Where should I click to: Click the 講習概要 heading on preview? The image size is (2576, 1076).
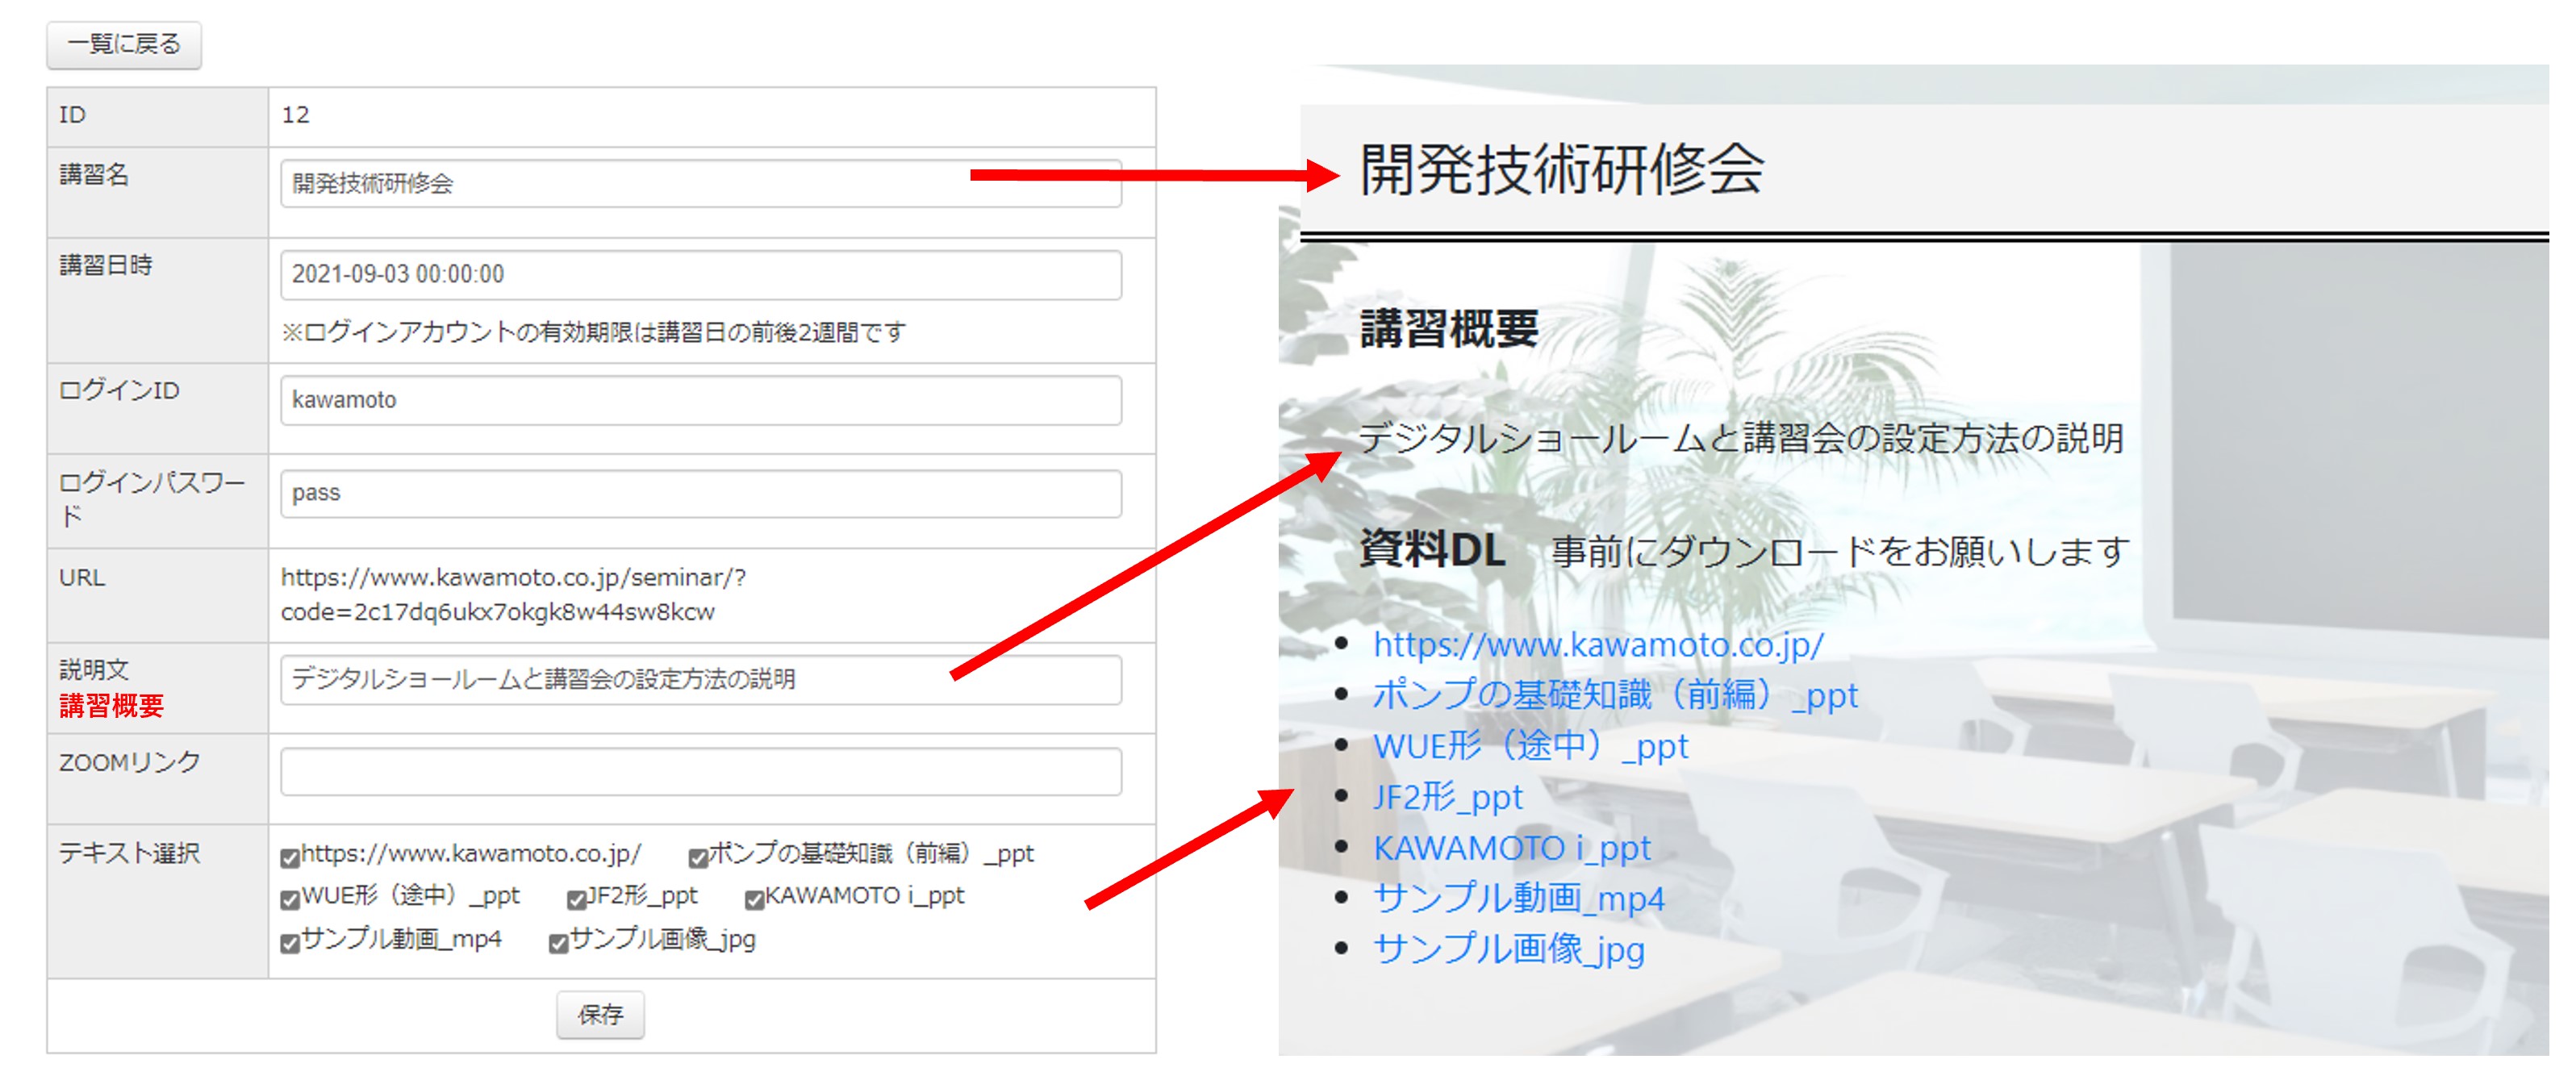(x=1448, y=329)
